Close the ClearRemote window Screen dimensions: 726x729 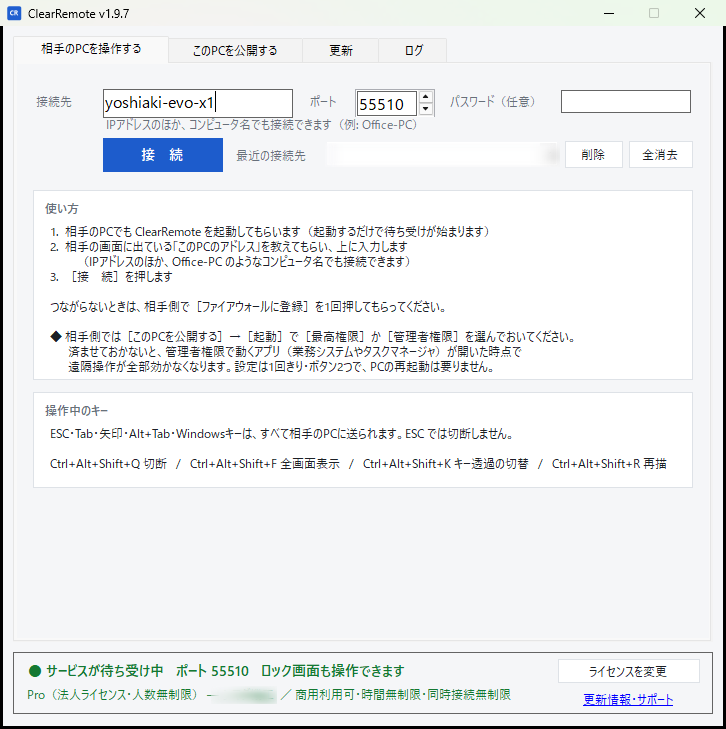pyautogui.click(x=700, y=13)
